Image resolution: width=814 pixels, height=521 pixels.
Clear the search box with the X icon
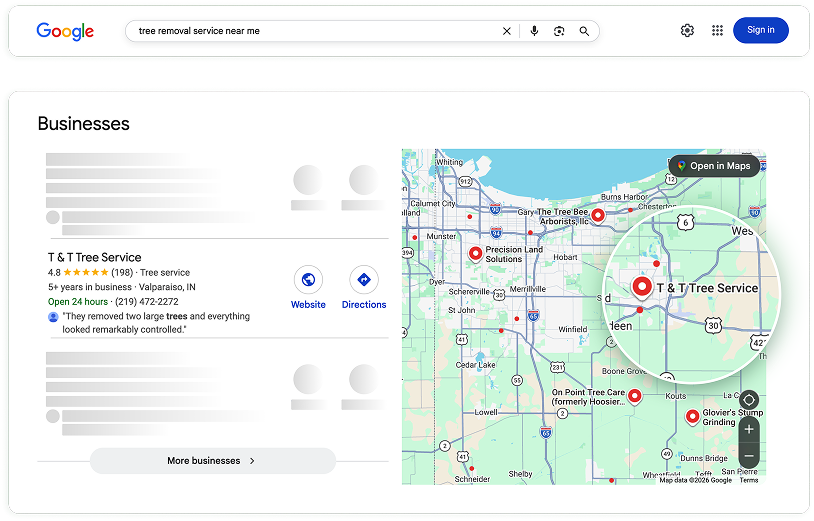tap(507, 31)
